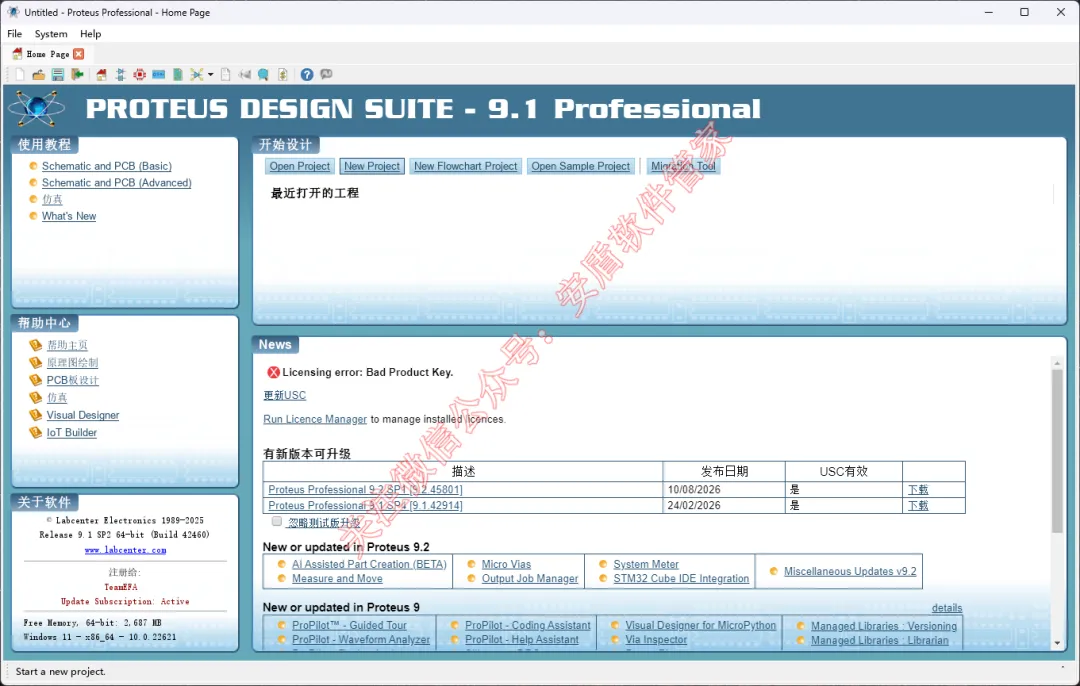Open Schematic and PCB (Advanced) tutorial

[116, 183]
